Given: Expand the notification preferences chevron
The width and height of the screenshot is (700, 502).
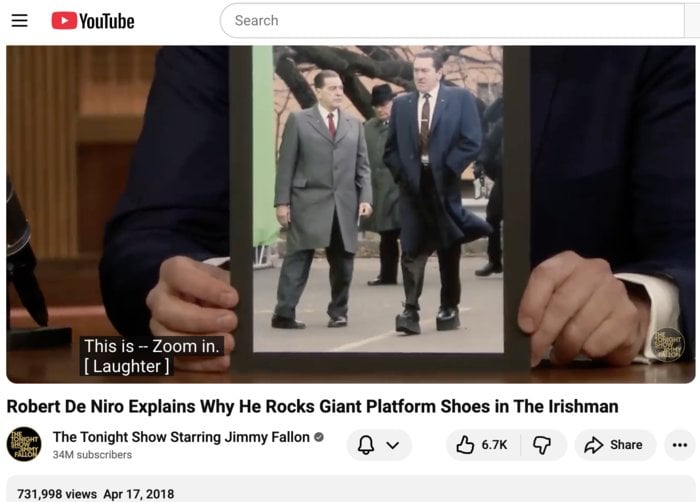Looking at the screenshot, I should click(392, 445).
